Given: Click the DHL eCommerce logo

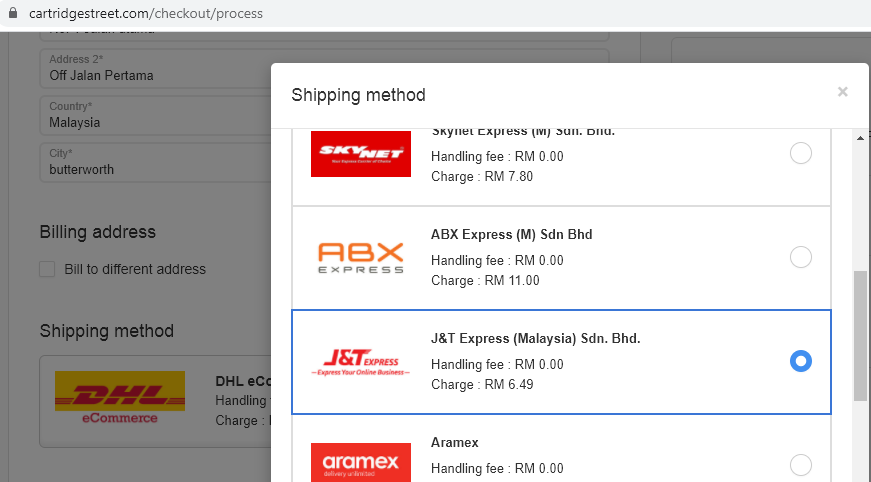Looking at the screenshot, I should [x=120, y=398].
